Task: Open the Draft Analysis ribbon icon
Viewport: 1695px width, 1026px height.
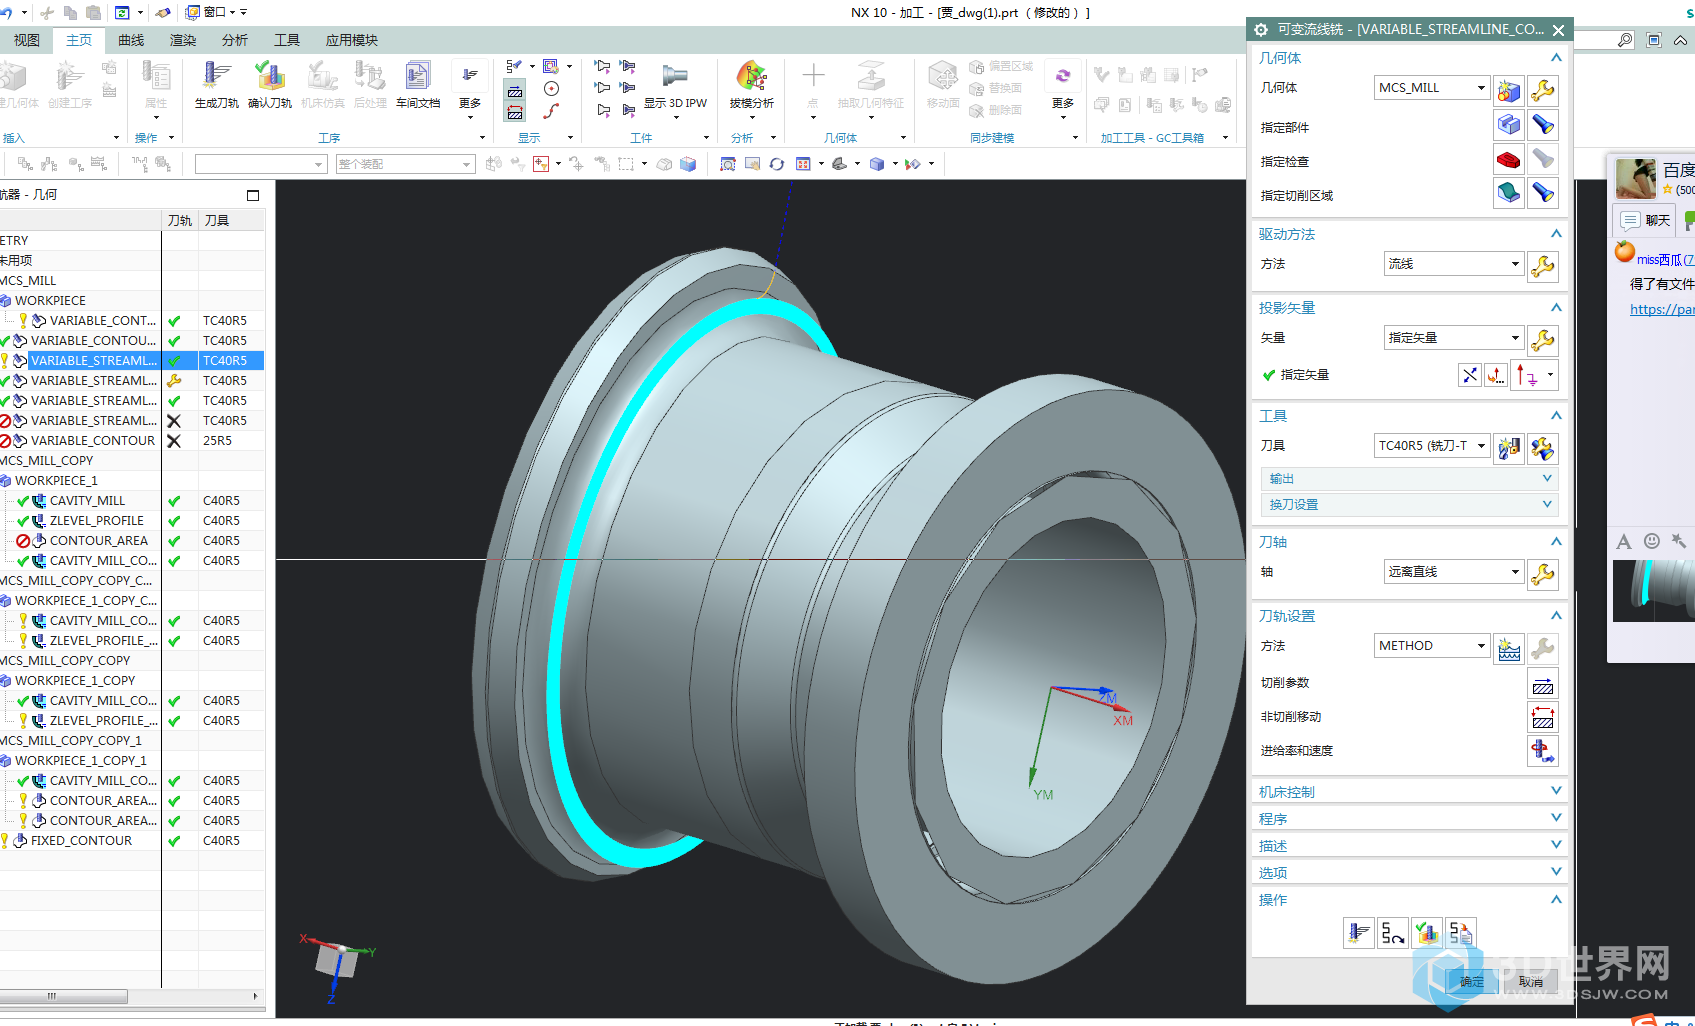Action: point(752,84)
